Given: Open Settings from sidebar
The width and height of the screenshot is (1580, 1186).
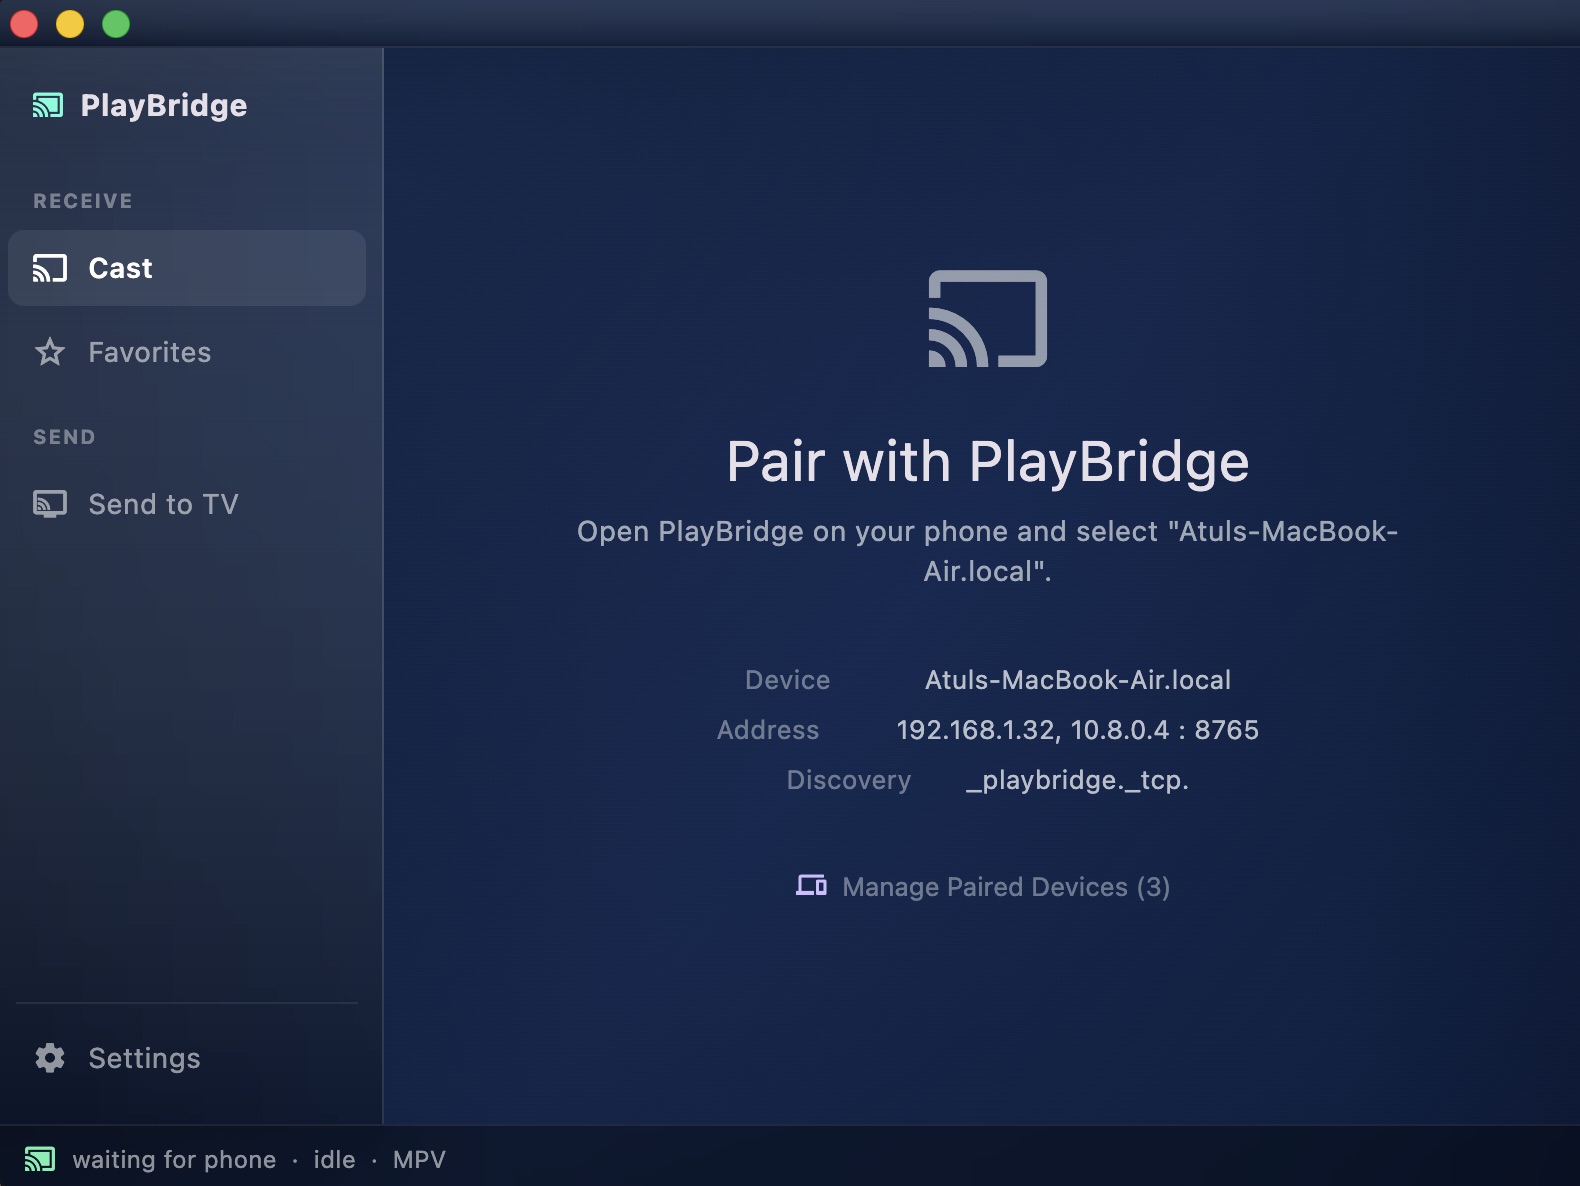Looking at the screenshot, I should (187, 1058).
